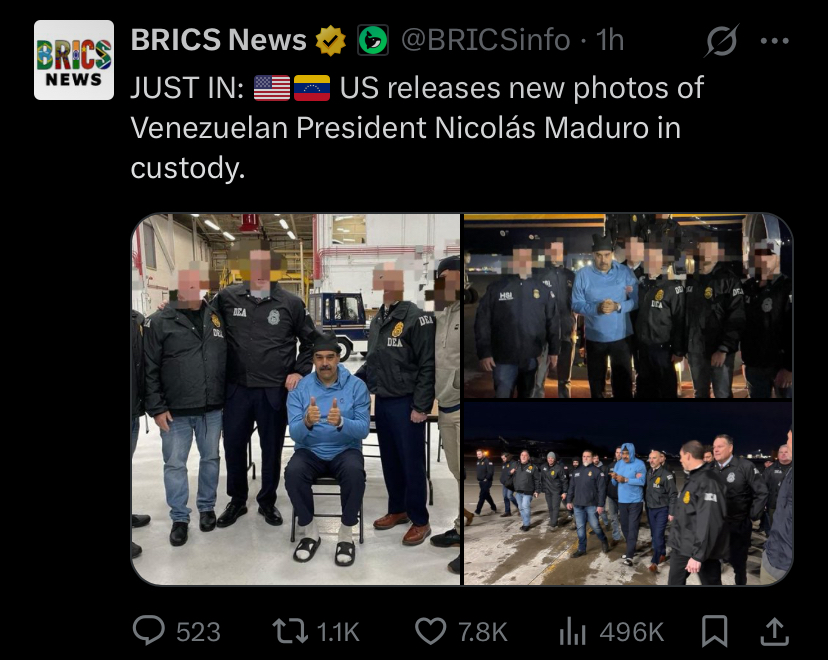This screenshot has height=660, width=828.
Task: Like the post with heart icon
Action: pos(431,631)
